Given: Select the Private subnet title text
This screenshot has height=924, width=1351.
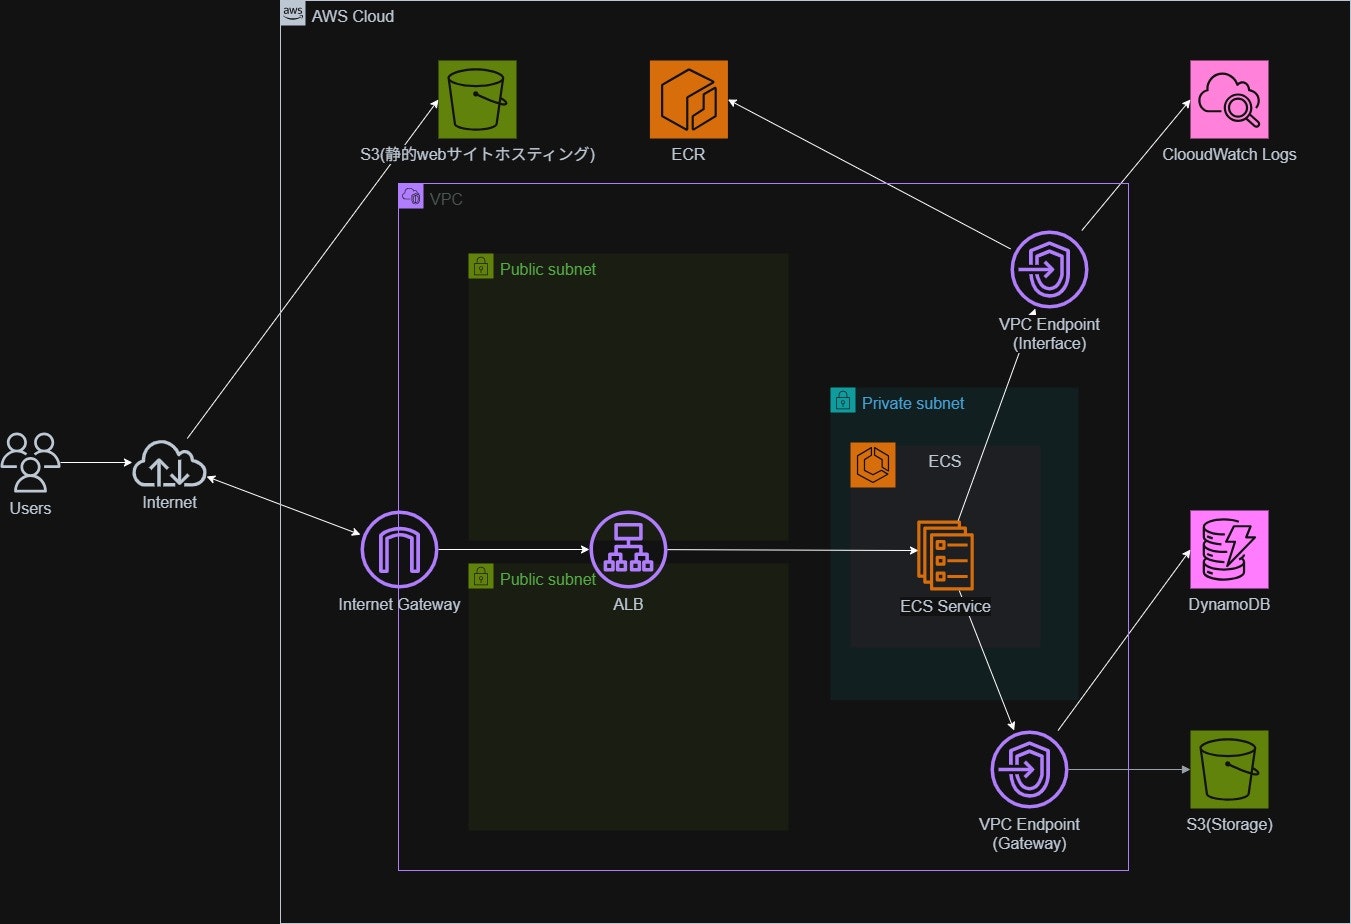Looking at the screenshot, I should click(912, 403).
